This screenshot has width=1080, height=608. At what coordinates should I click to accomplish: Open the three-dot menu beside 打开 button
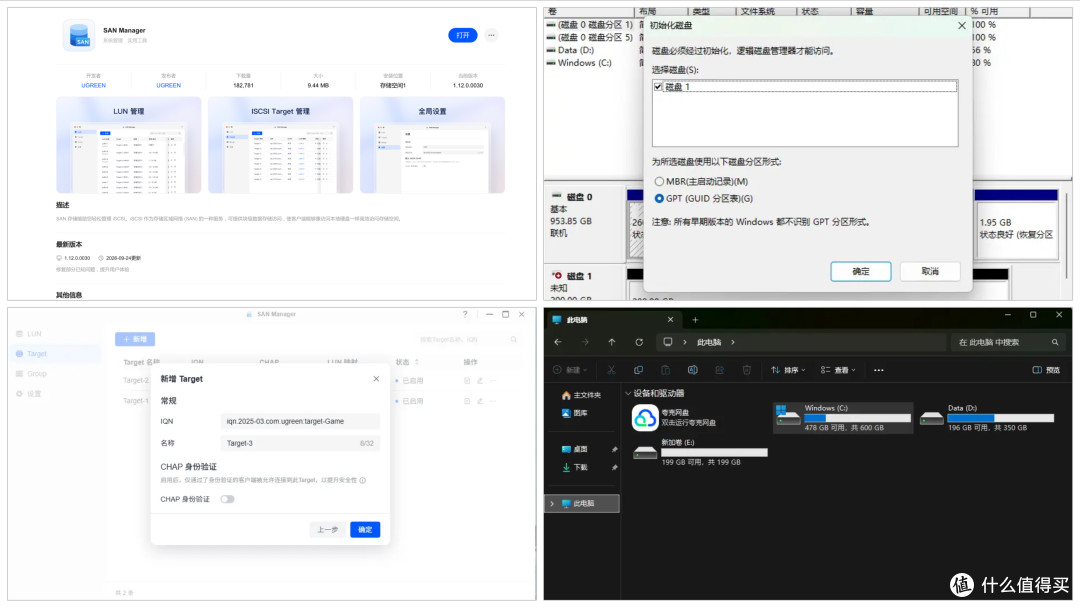pos(491,35)
